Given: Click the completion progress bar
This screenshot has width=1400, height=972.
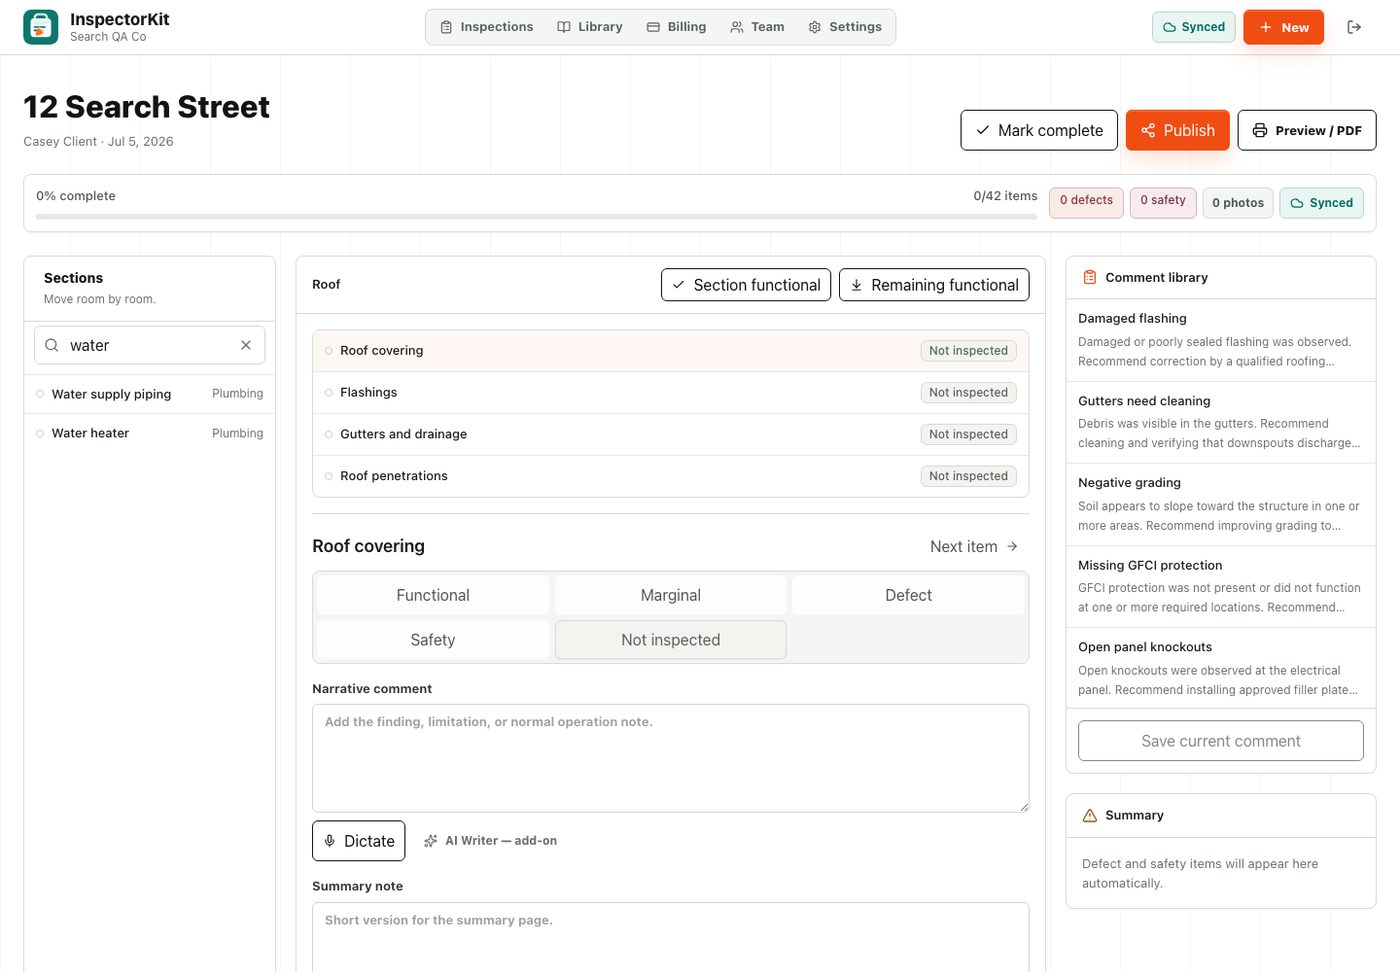Looking at the screenshot, I should pos(536,216).
